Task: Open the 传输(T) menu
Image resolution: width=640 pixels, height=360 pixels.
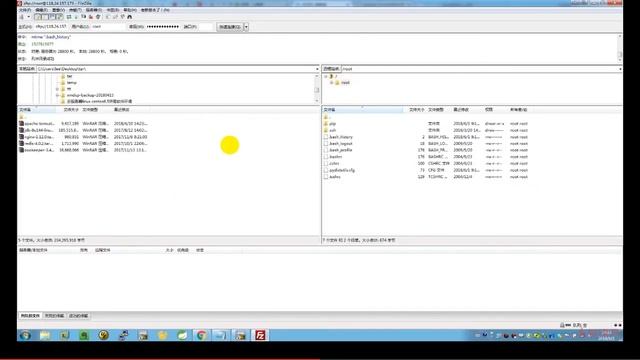Action: (x=75, y=10)
